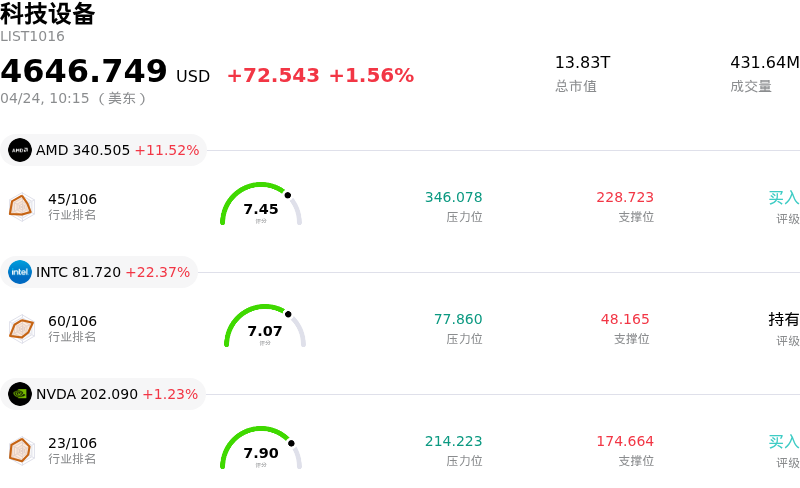Viewport: 800px width, 488px height.
Task: Click the 科技设备 sector title
Action: [x=48, y=14]
